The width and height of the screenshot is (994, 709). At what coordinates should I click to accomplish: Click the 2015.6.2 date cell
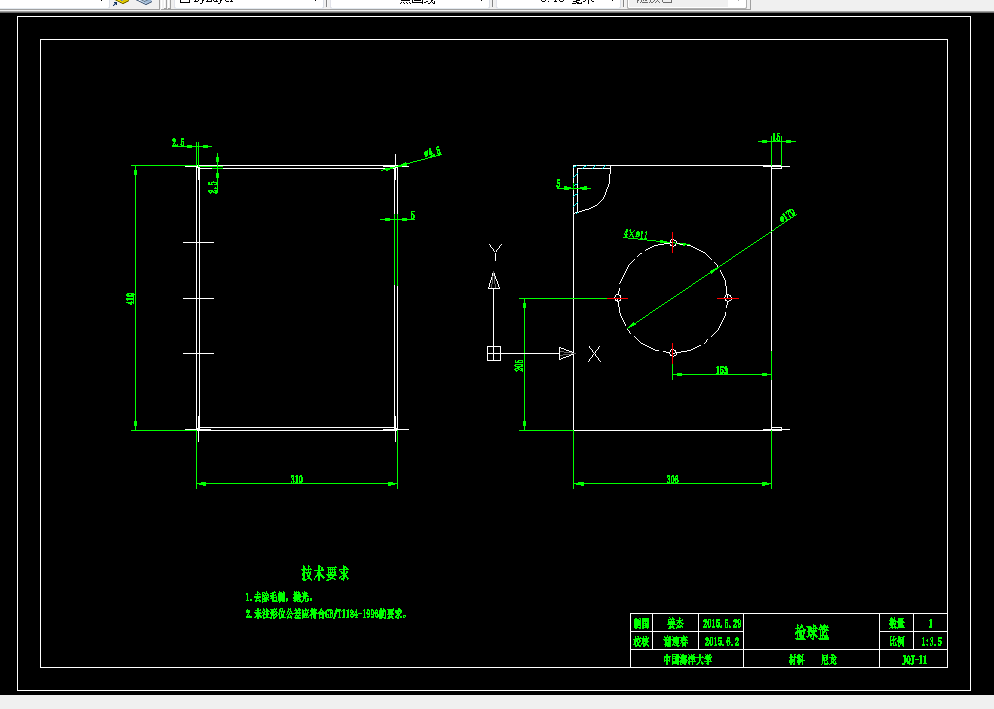721,641
